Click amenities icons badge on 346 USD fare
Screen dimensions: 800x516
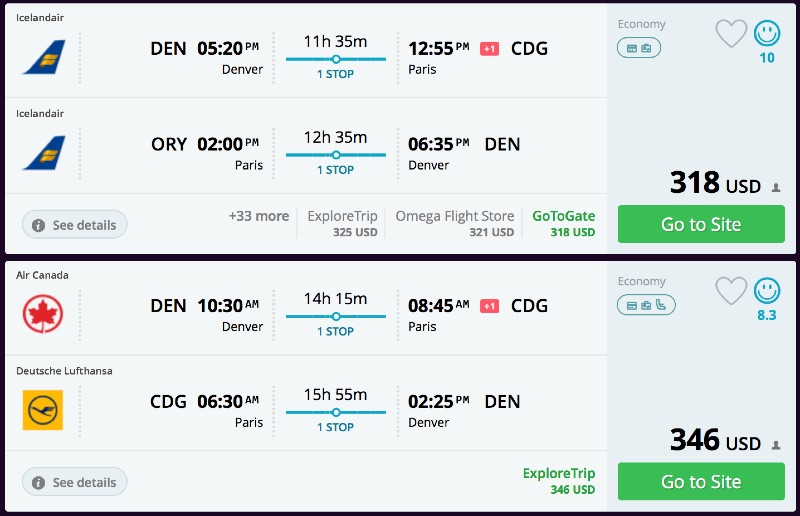pyautogui.click(x=646, y=305)
